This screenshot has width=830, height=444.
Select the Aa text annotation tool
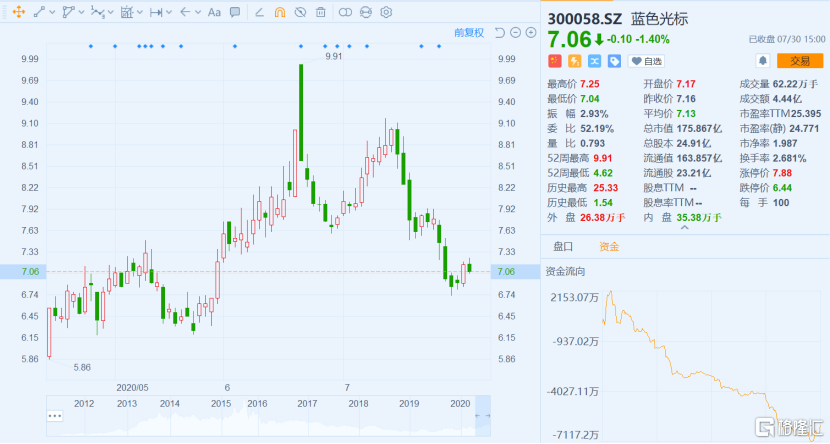pos(214,12)
